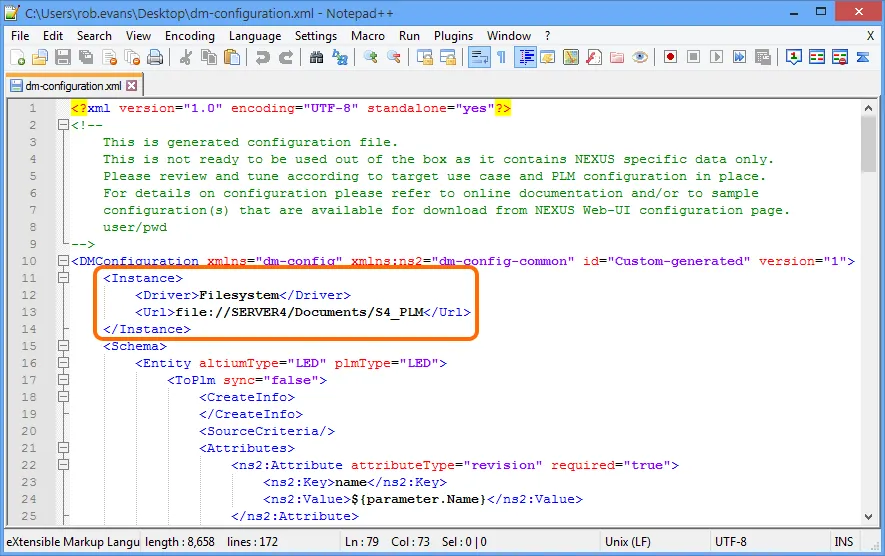Image resolution: width=885 pixels, height=556 pixels.
Task: Cut selection with scissors icon
Action: coord(186,57)
